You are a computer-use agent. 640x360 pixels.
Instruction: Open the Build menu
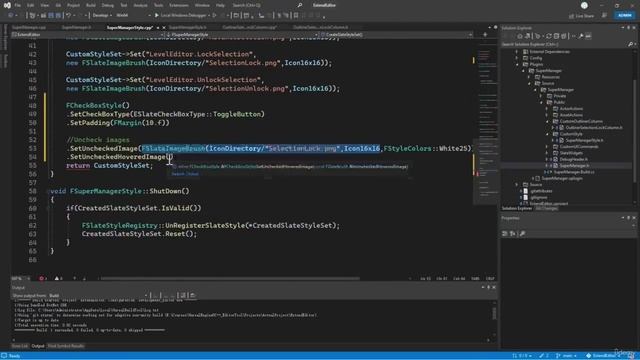91,5
